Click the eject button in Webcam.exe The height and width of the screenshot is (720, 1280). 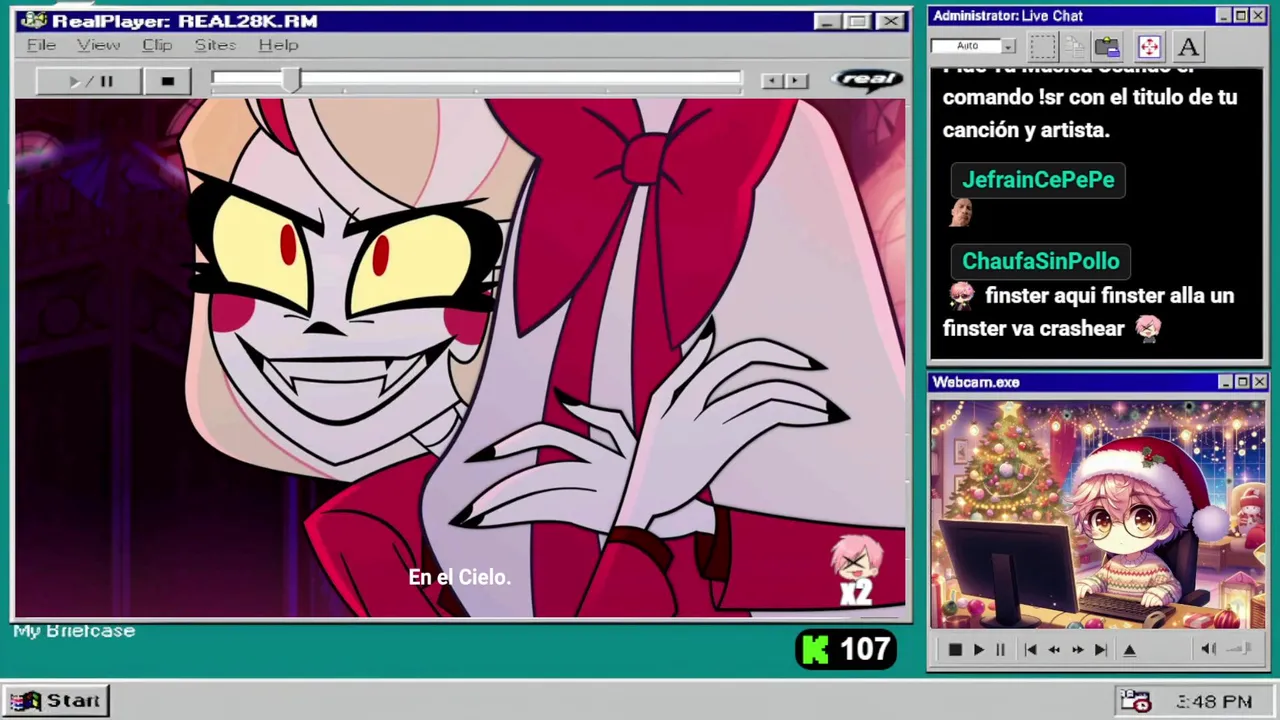[1130, 650]
